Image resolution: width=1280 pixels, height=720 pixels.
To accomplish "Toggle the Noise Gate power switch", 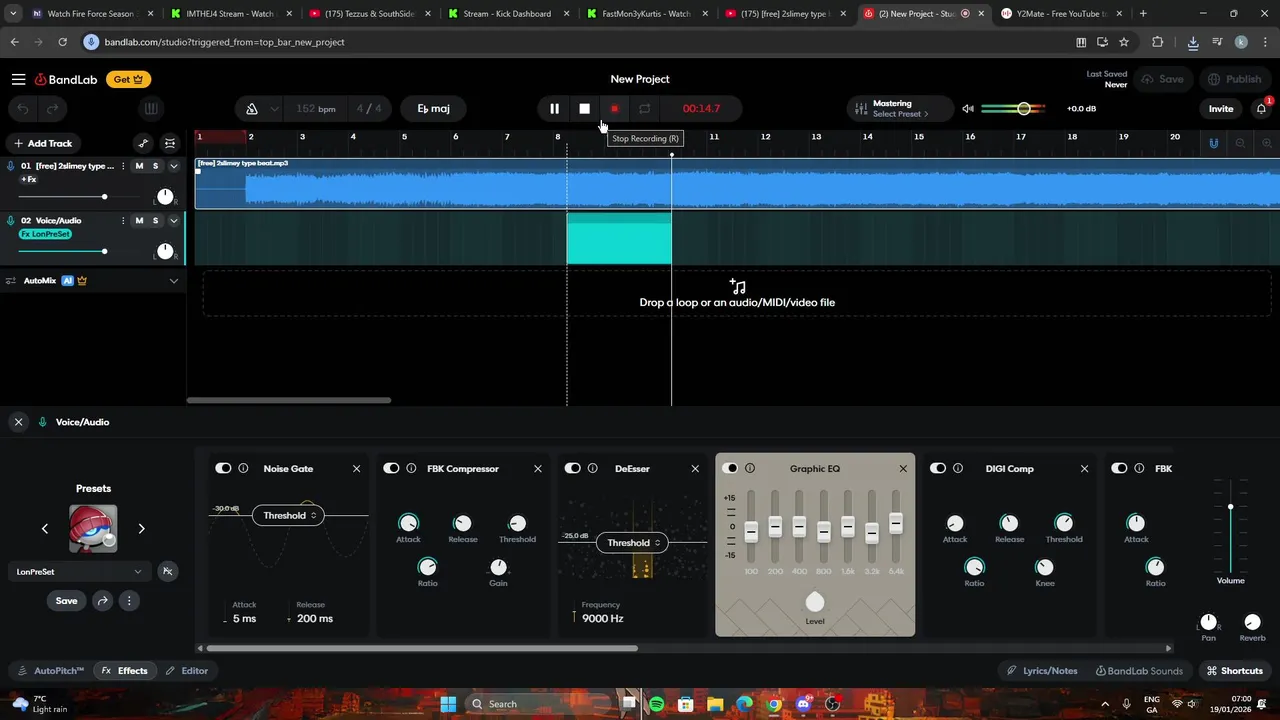I will (223, 468).
